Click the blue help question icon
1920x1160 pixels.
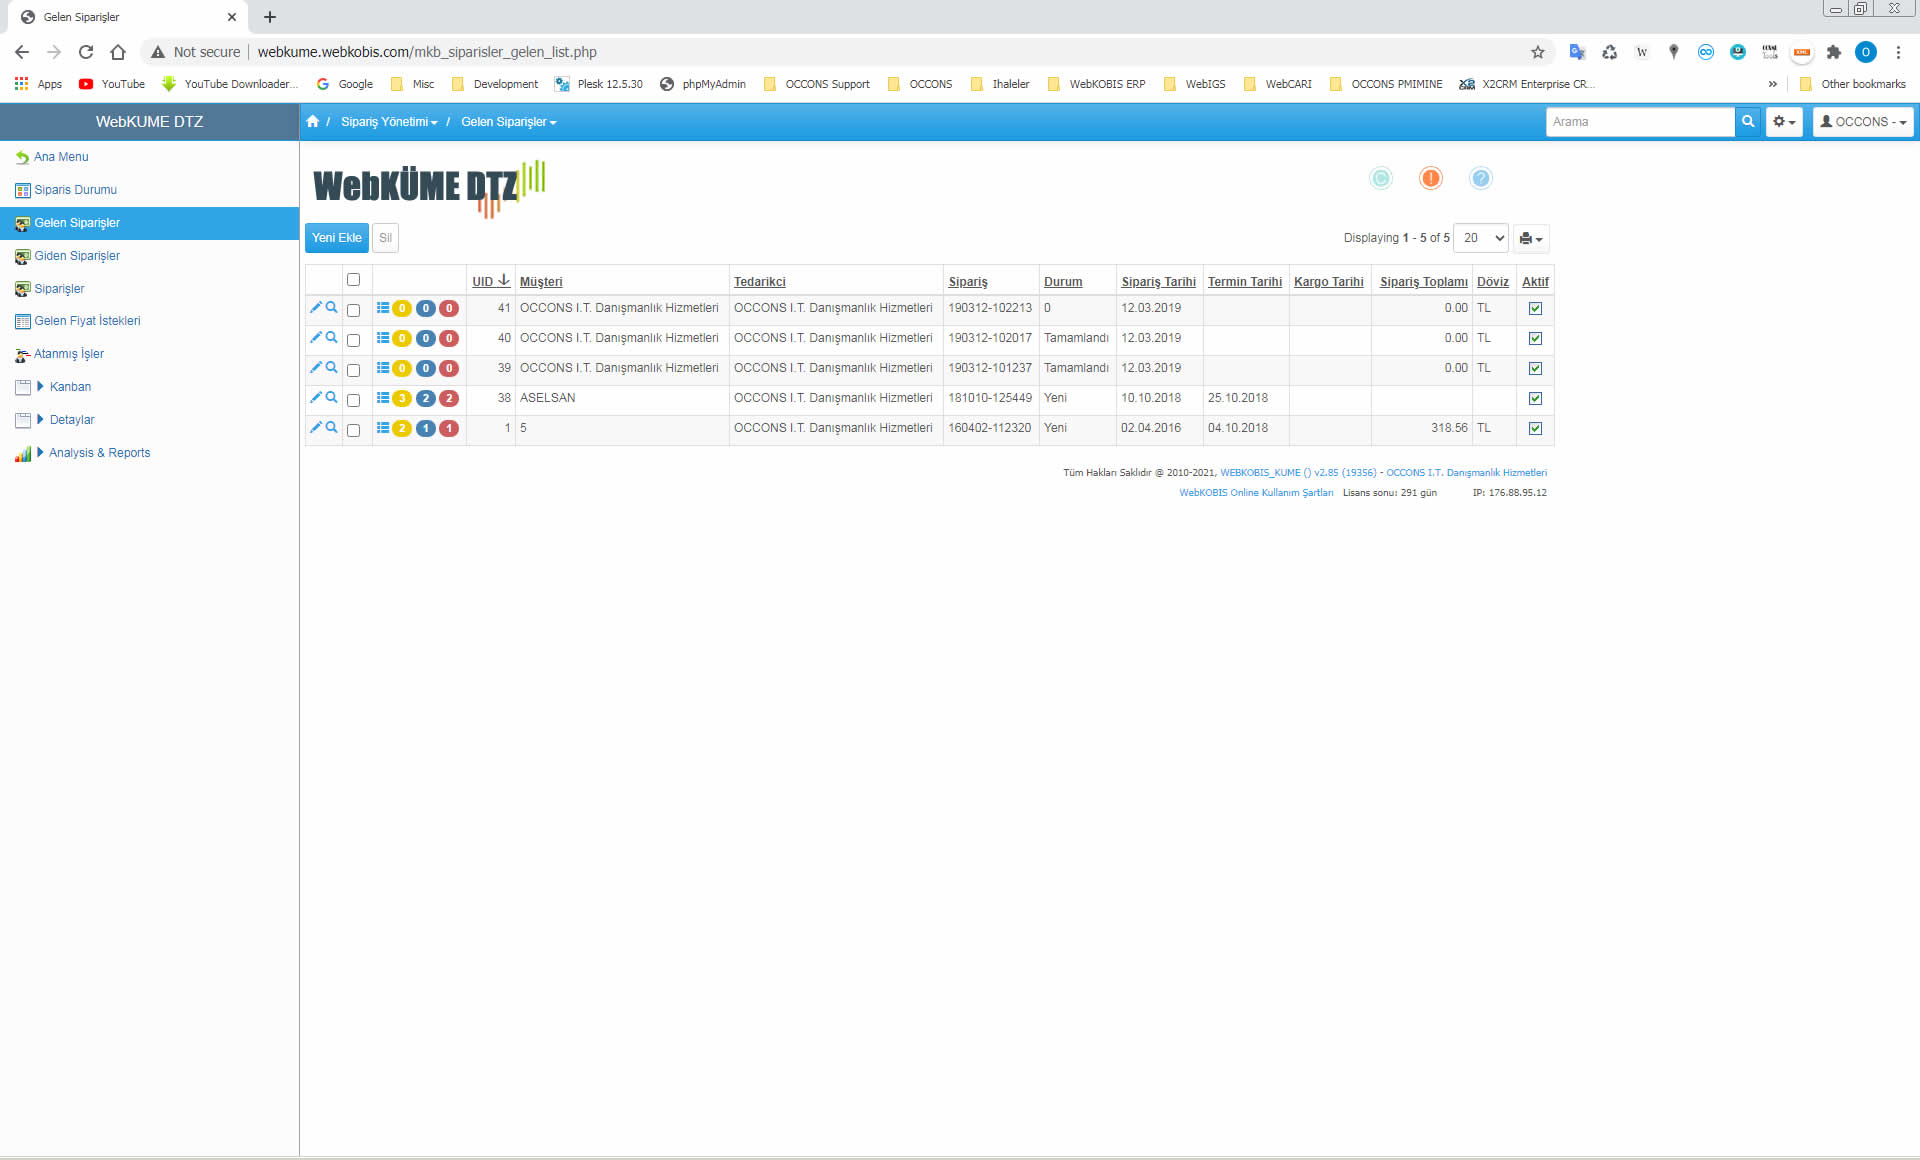coord(1481,178)
